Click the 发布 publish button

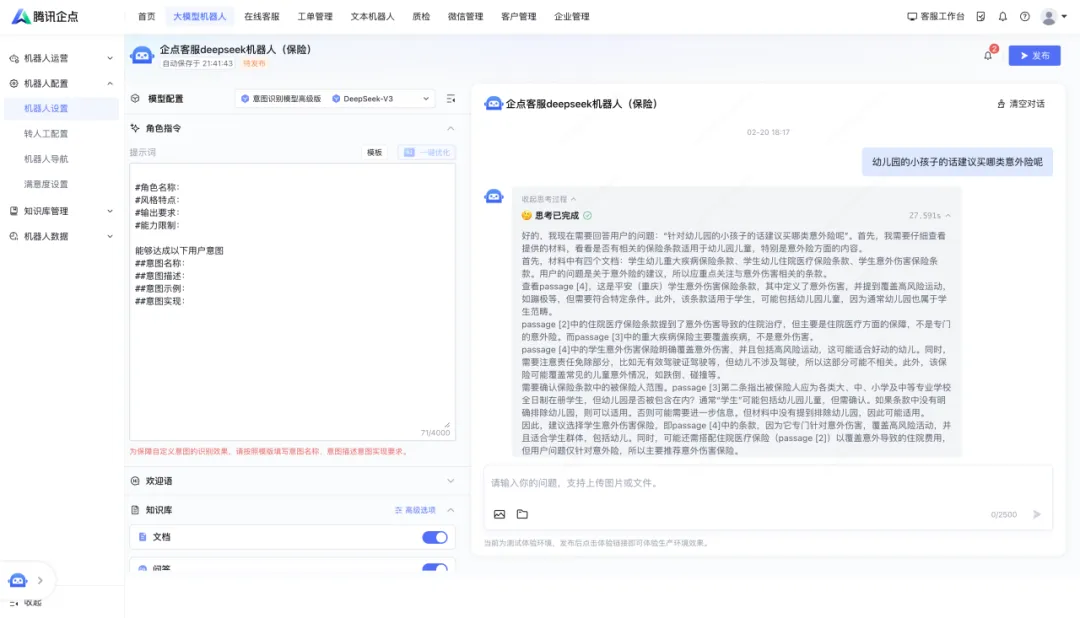point(1035,55)
